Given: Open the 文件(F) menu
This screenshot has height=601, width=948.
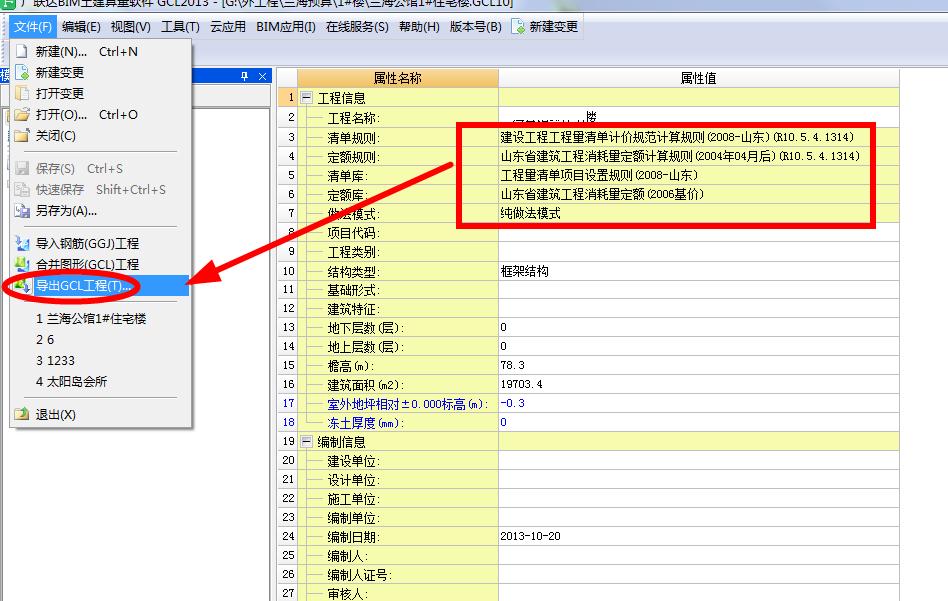Looking at the screenshot, I should coord(33,27).
